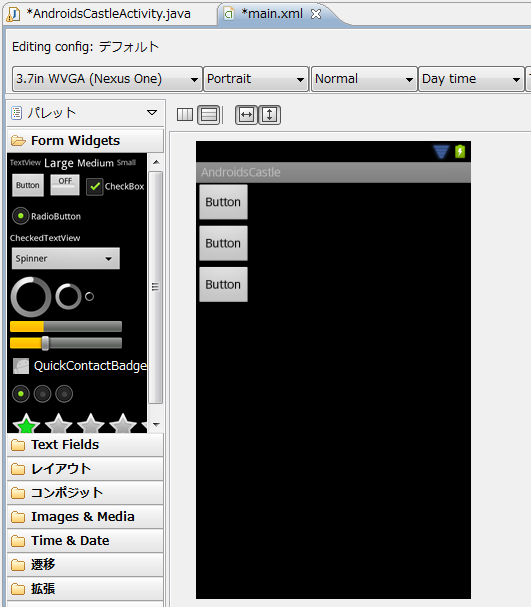Set vertical layout orientation icon
531x607 pixels.
[209, 115]
